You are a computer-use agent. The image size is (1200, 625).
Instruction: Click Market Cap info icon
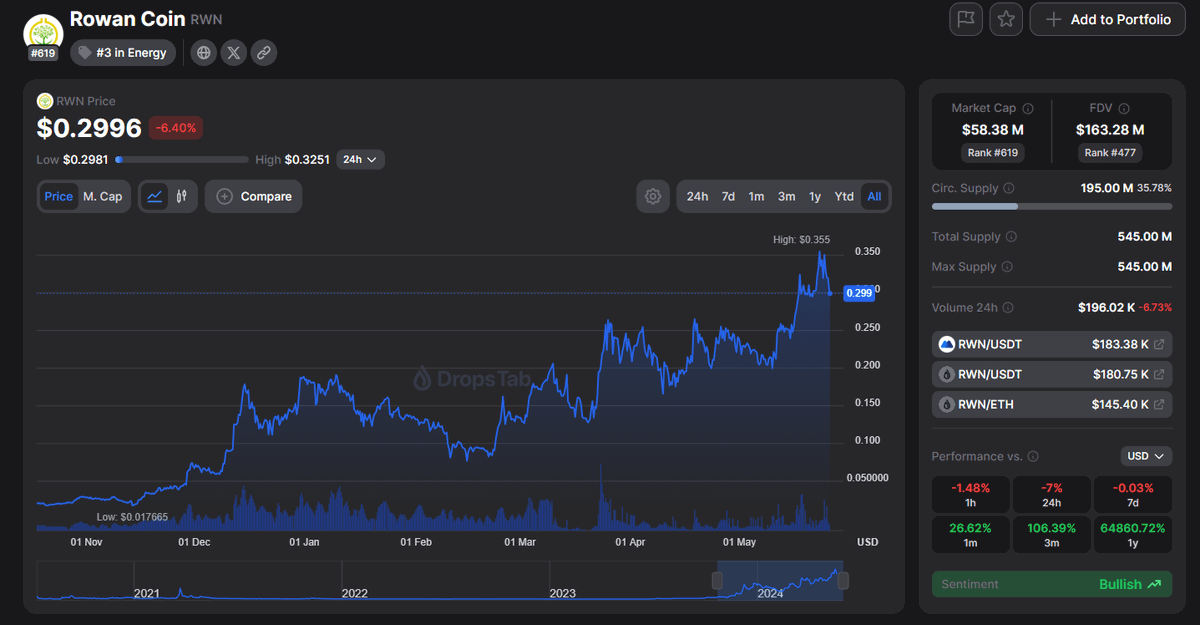(1028, 108)
